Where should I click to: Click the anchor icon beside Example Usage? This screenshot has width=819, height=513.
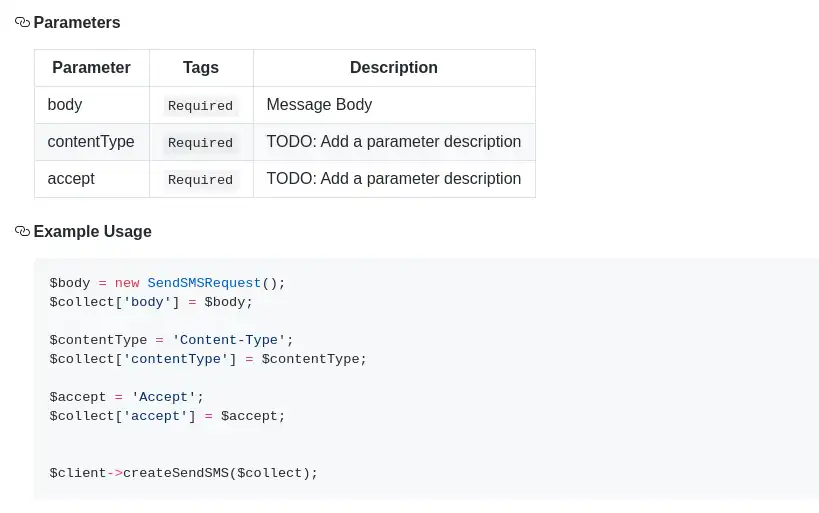point(22,231)
